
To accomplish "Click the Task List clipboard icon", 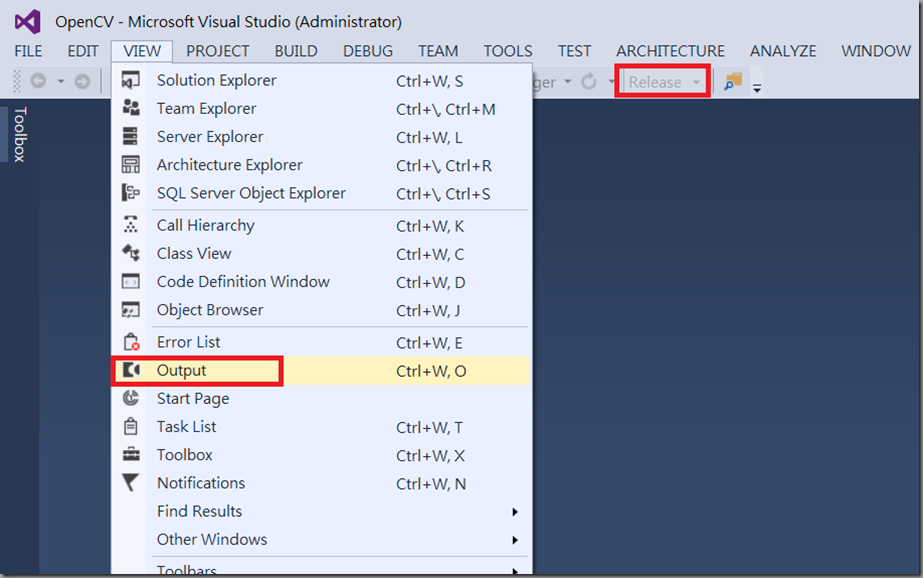I will 131,426.
